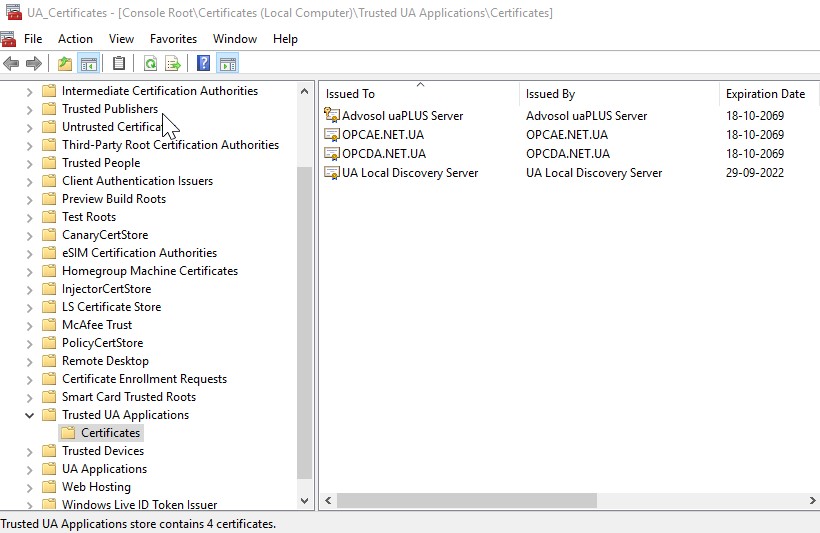Image resolution: width=820 pixels, height=533 pixels.
Task: Expand the LS Certificate Store node
Action: tap(30, 308)
